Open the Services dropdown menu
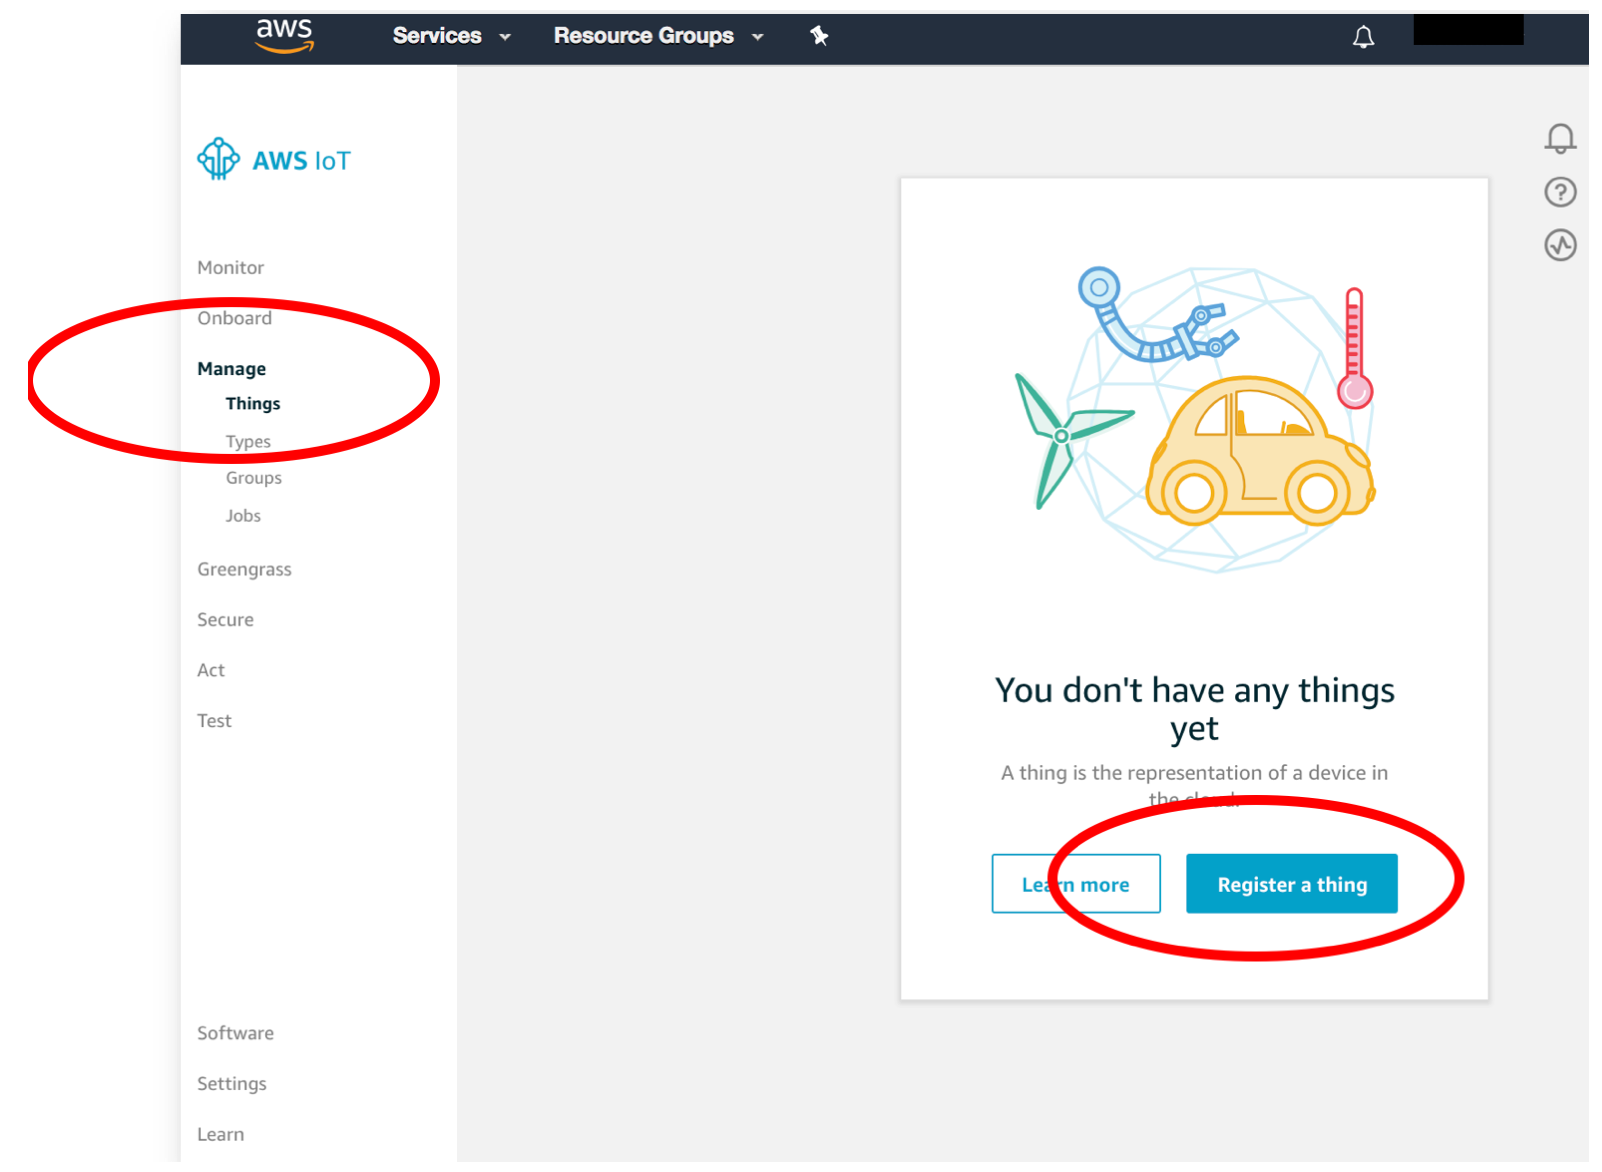The height and width of the screenshot is (1172, 1602). [x=451, y=36]
